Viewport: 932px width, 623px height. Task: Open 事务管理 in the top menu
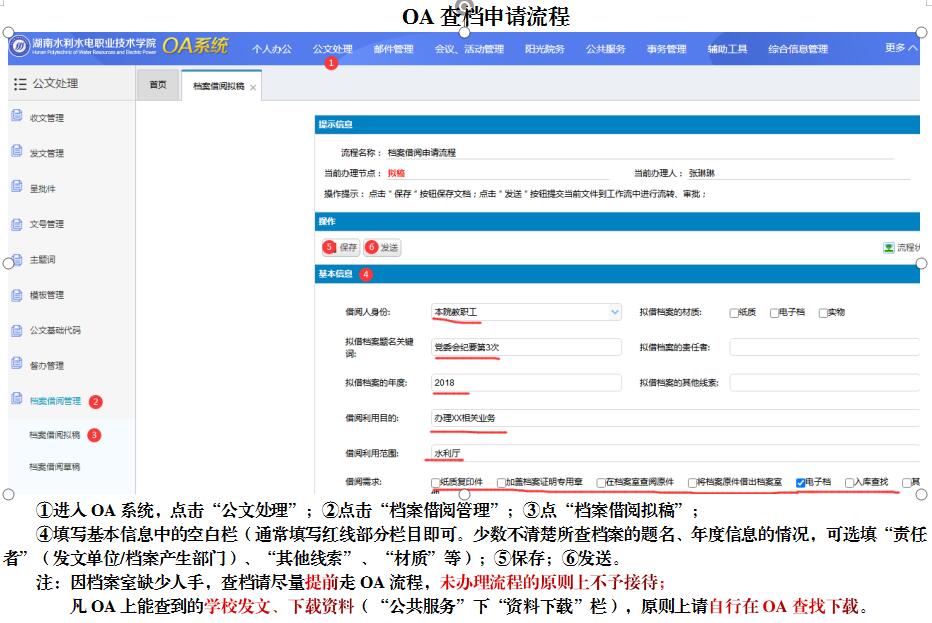click(666, 49)
